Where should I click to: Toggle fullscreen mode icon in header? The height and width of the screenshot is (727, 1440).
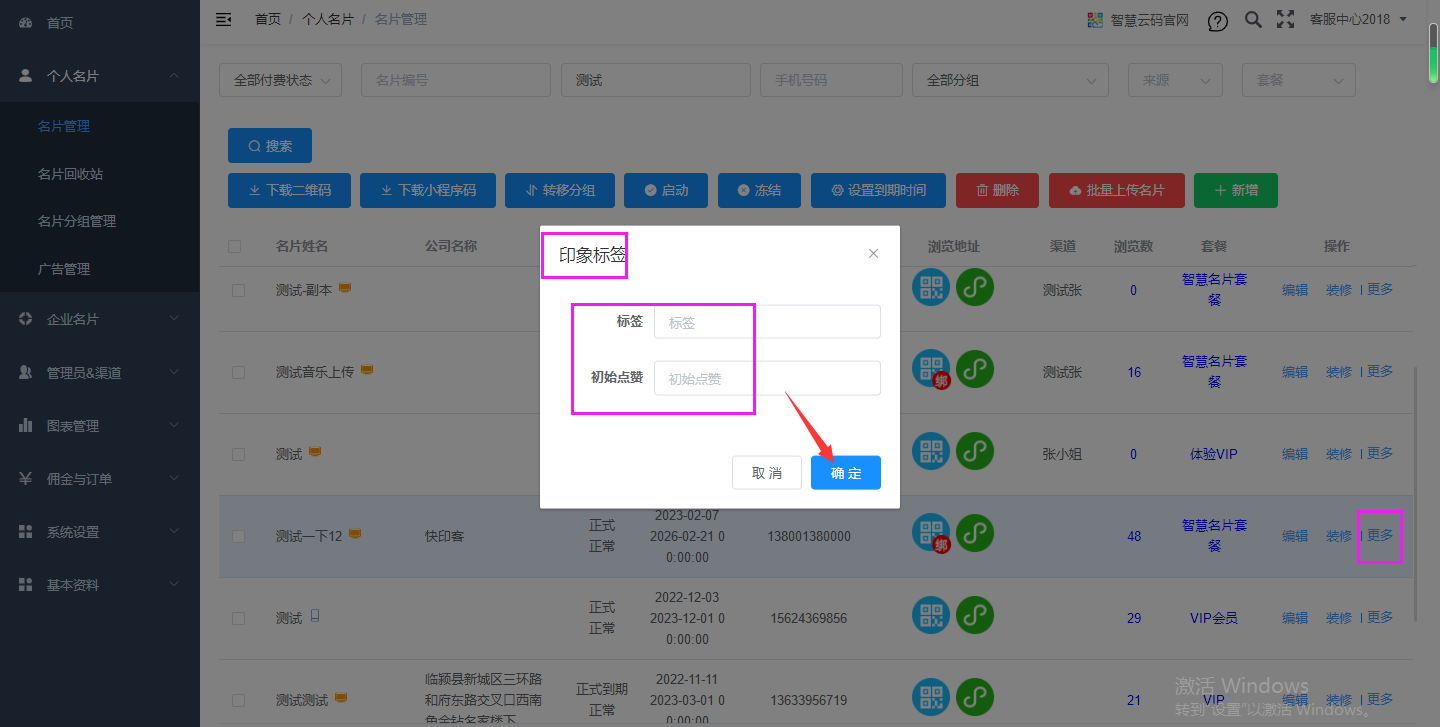1285,19
